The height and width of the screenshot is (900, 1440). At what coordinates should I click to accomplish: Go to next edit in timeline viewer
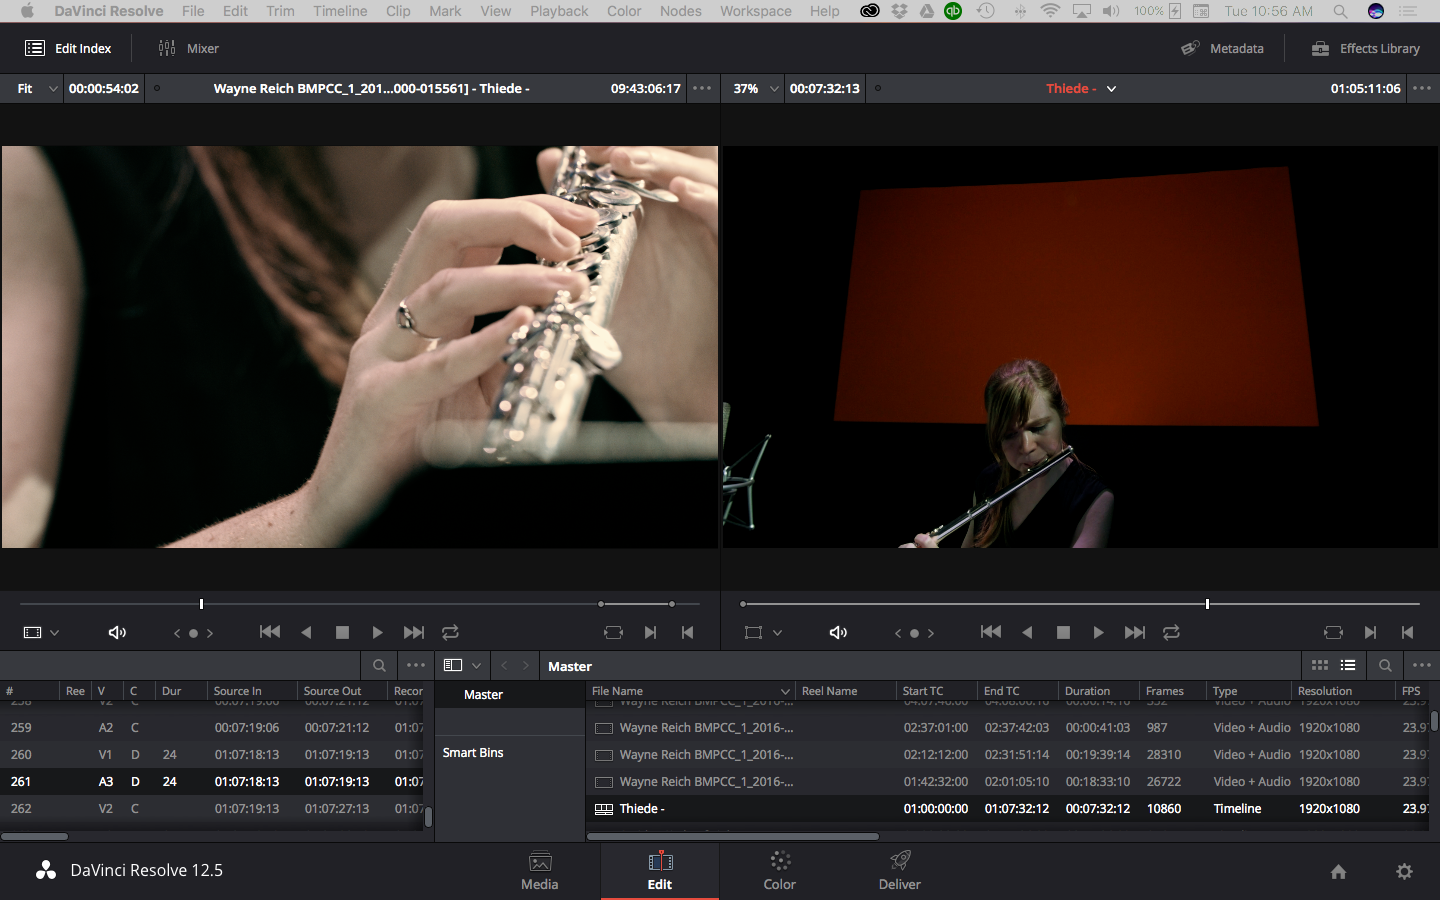pyautogui.click(x=1134, y=632)
